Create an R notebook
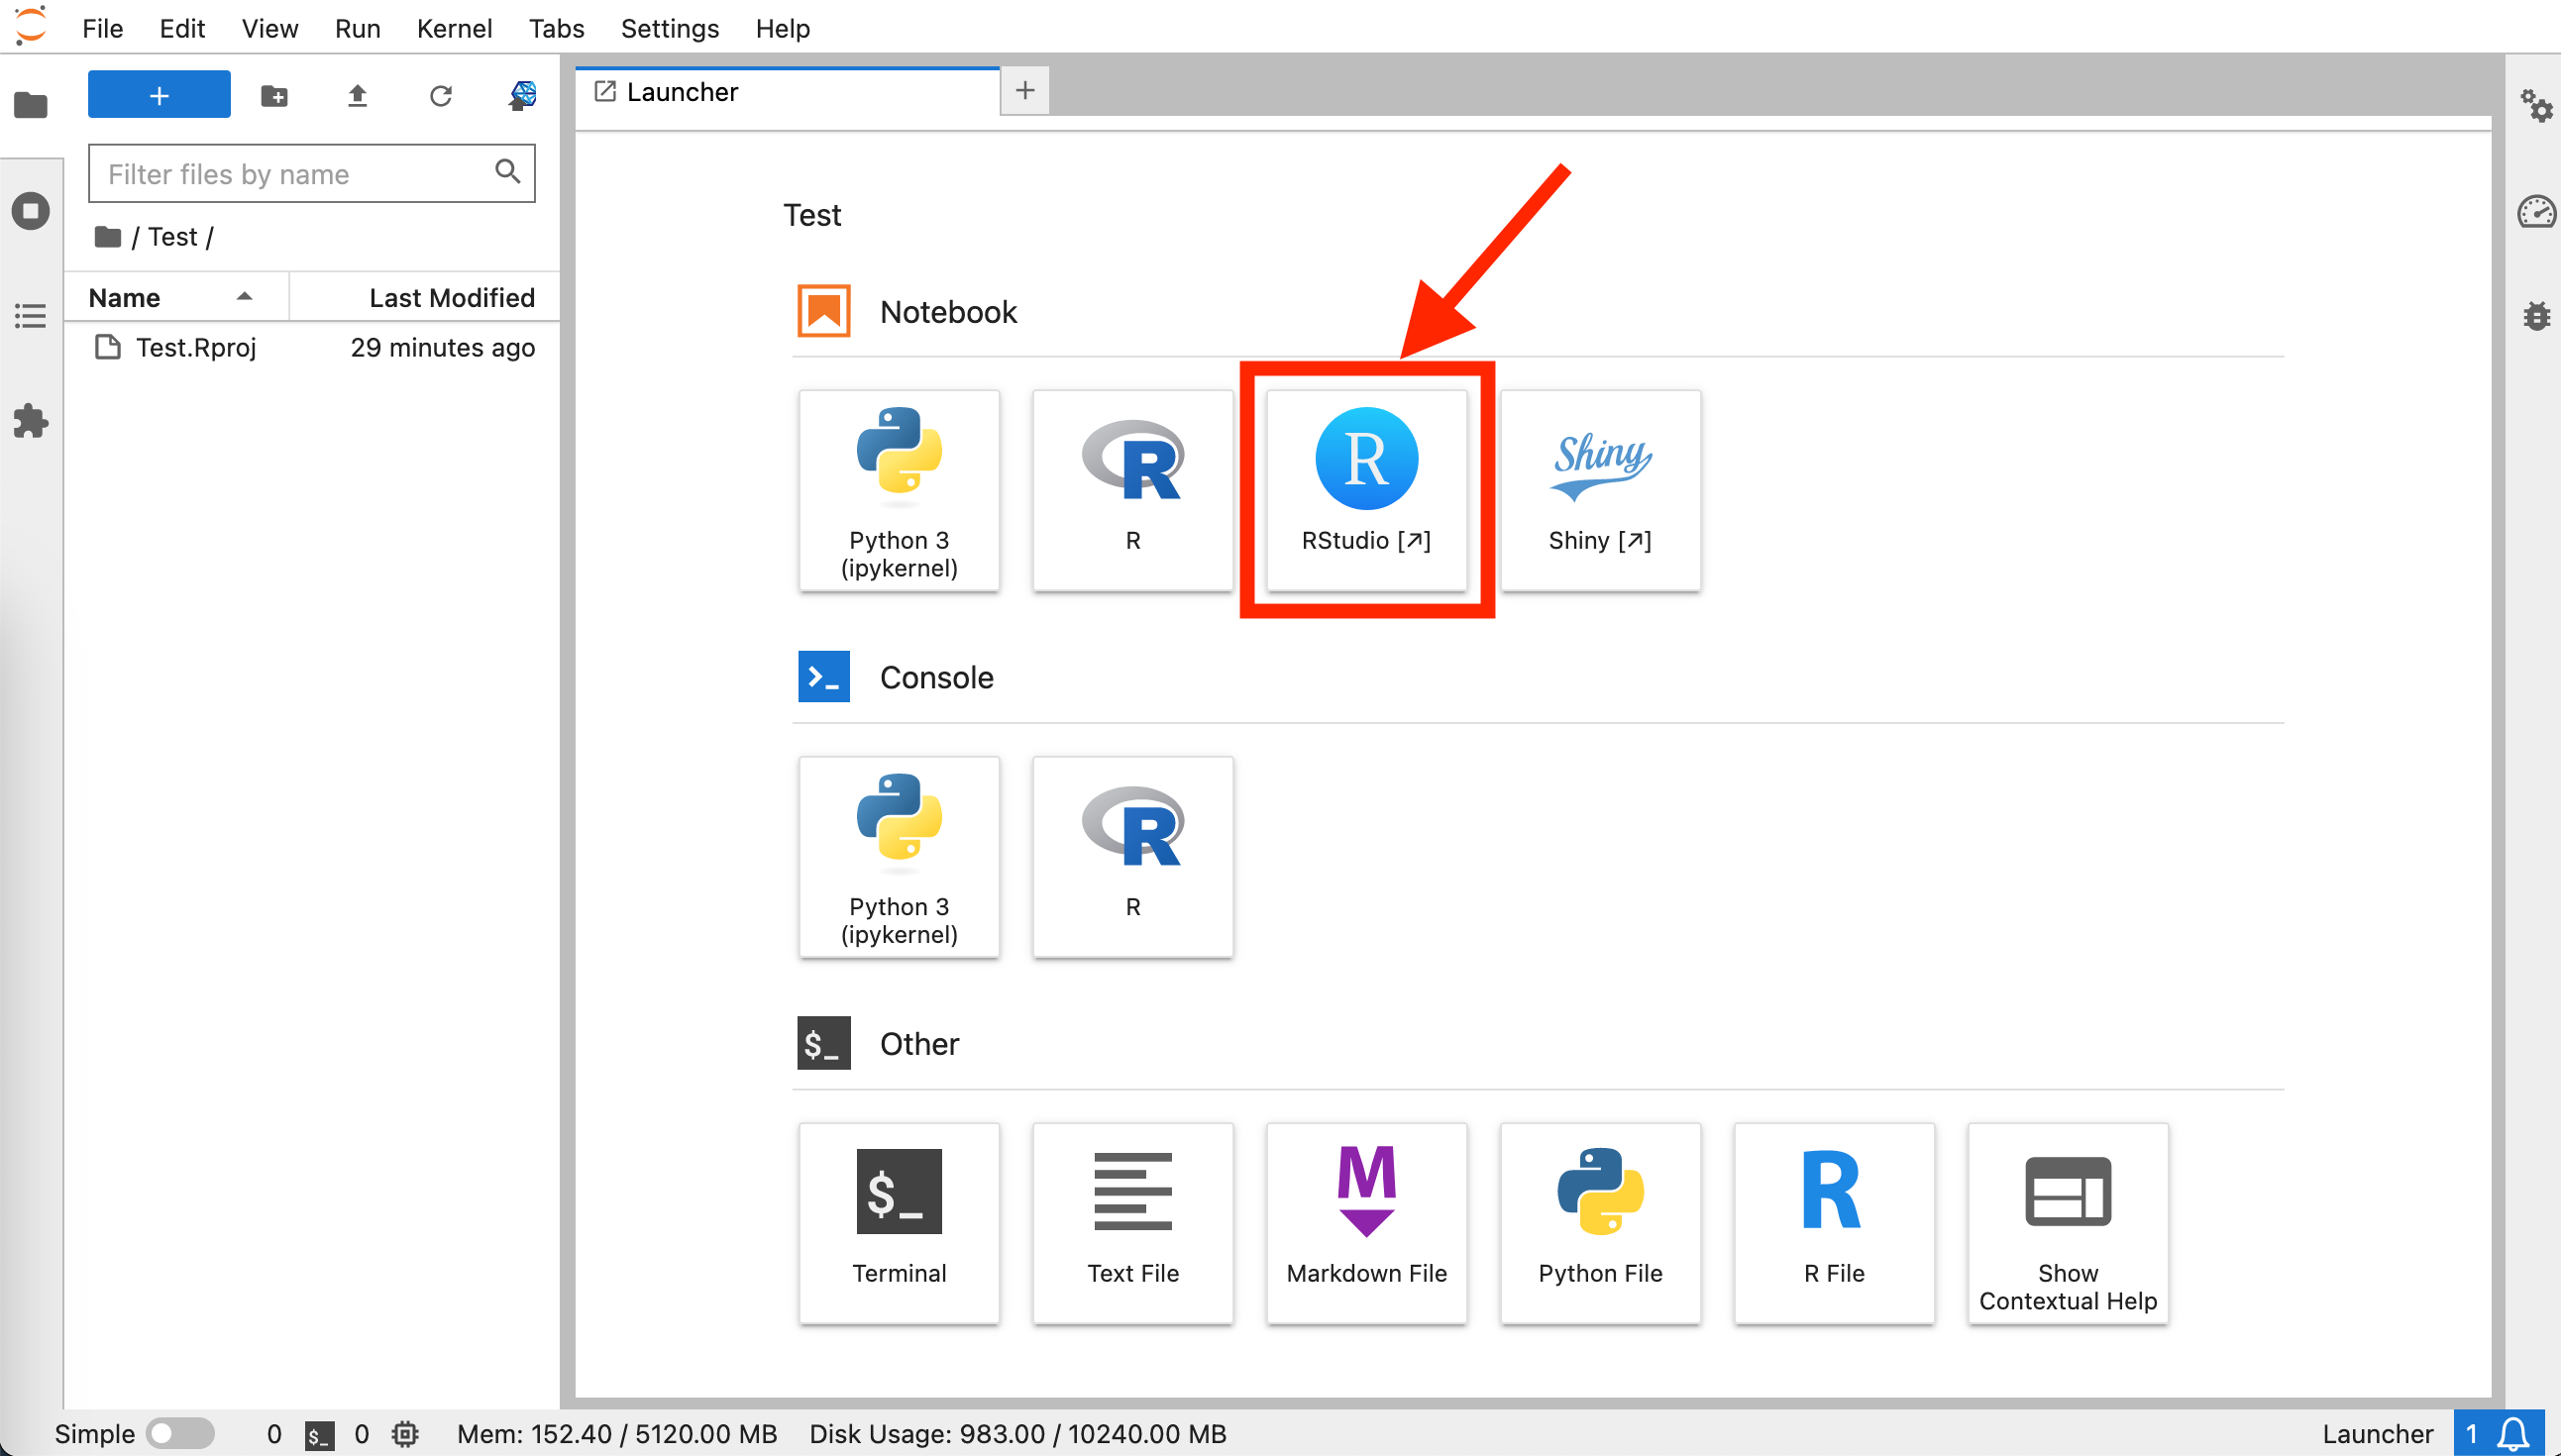The height and width of the screenshot is (1456, 2561). click(1133, 490)
